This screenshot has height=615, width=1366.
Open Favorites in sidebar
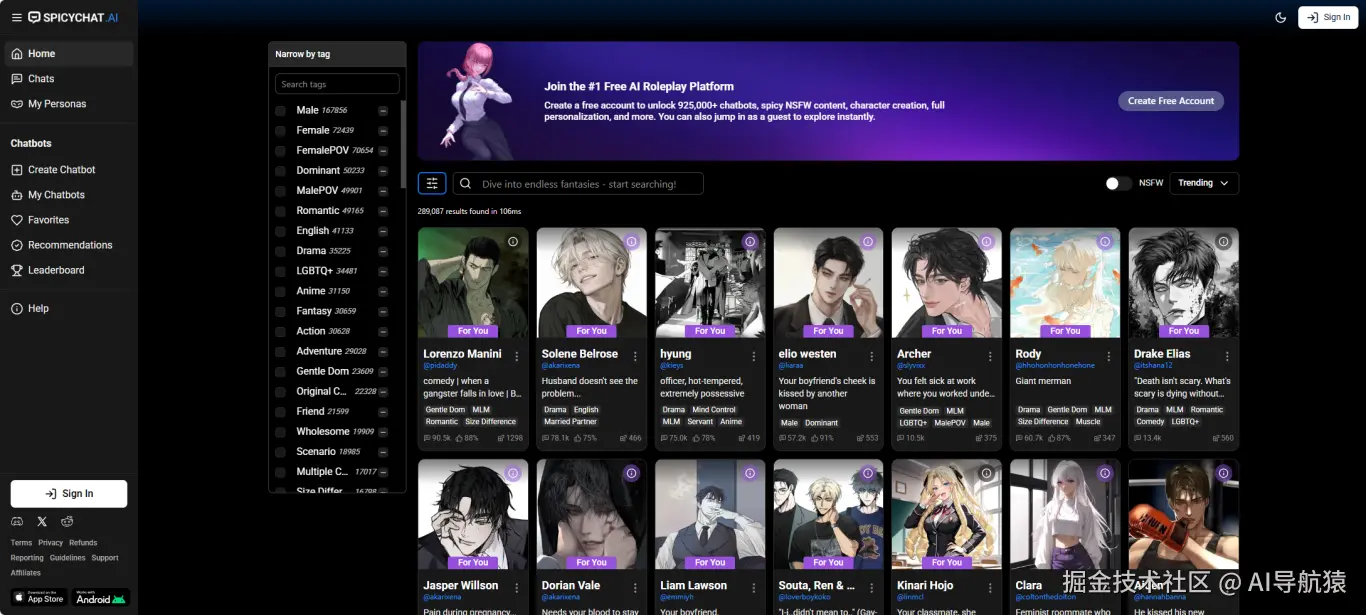coord(69,220)
